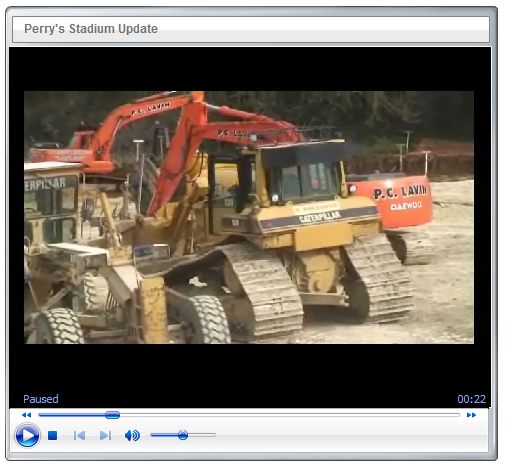Go to the previous track
Viewport: 507px width, 473px height.
pyautogui.click(x=79, y=435)
